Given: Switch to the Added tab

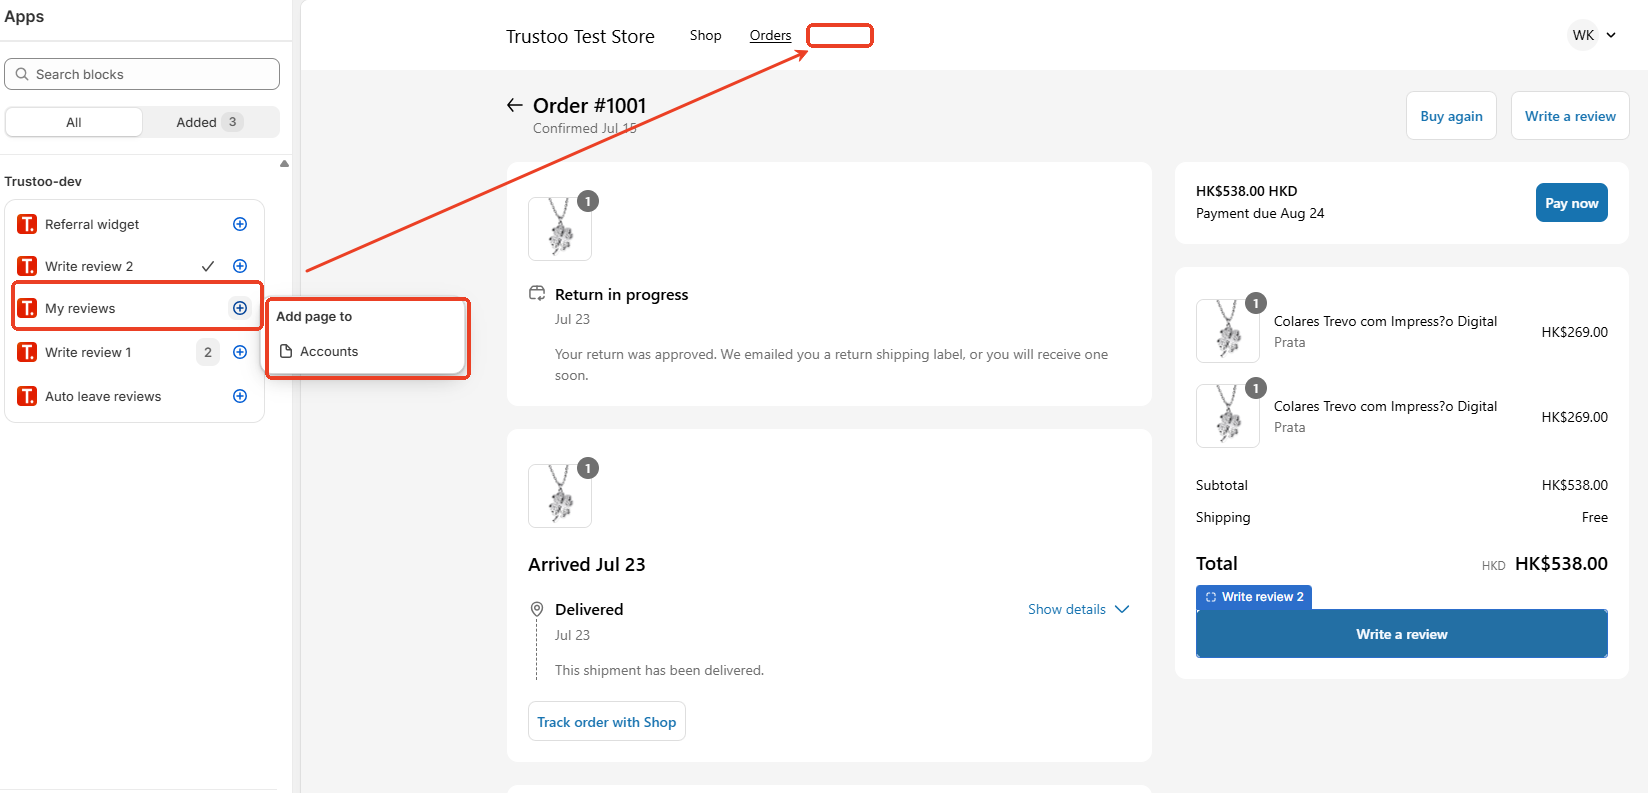Looking at the screenshot, I should coord(209,122).
